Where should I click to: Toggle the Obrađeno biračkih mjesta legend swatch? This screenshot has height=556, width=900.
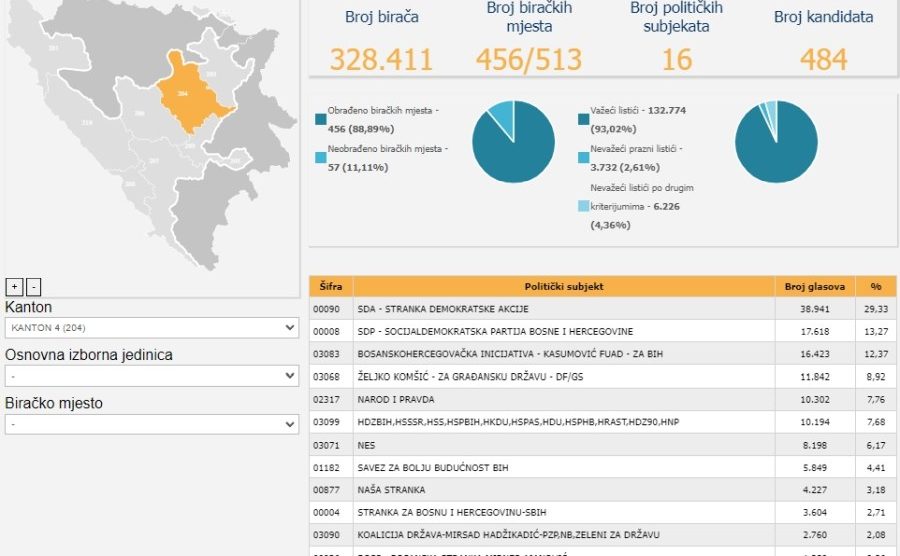[x=319, y=119]
